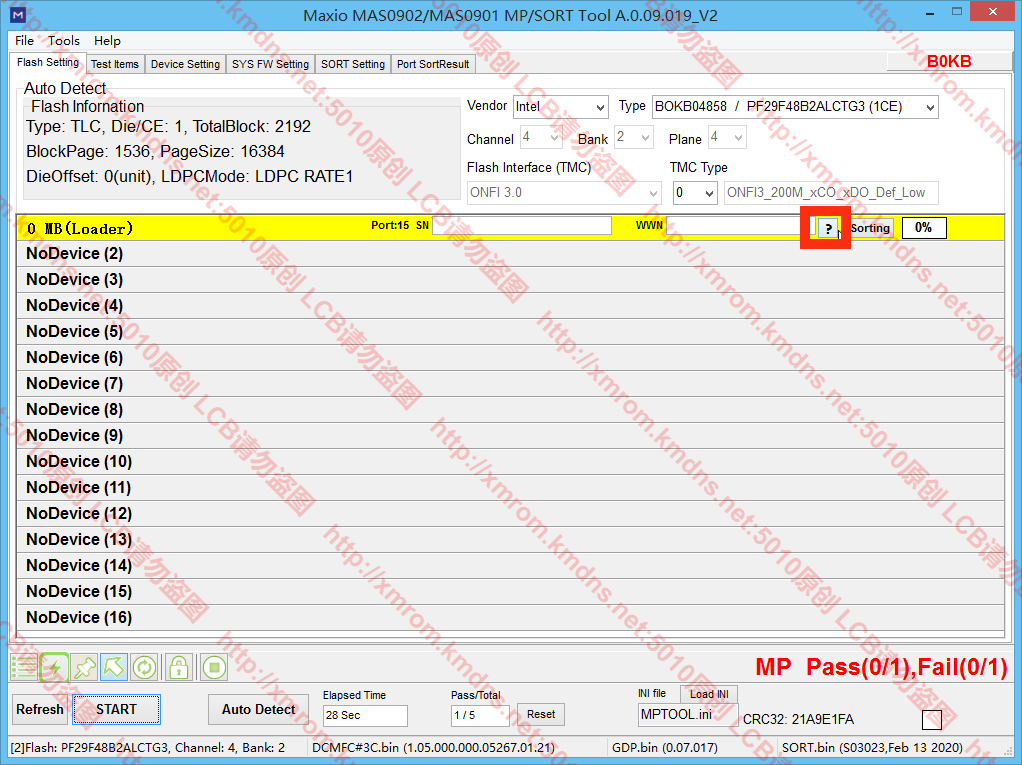
Task: Click the empty square box beside CRC32
Action: click(931, 719)
